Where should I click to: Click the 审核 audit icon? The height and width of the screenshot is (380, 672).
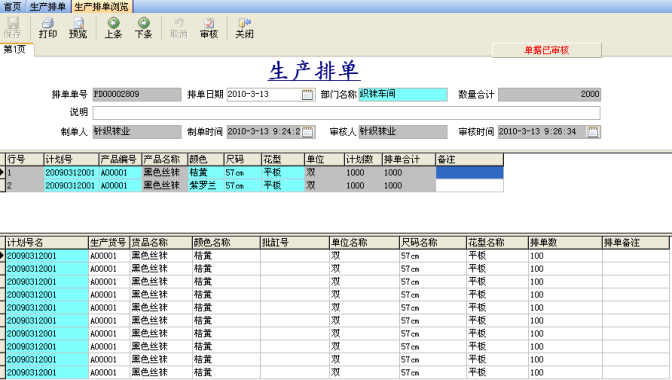click(x=209, y=28)
